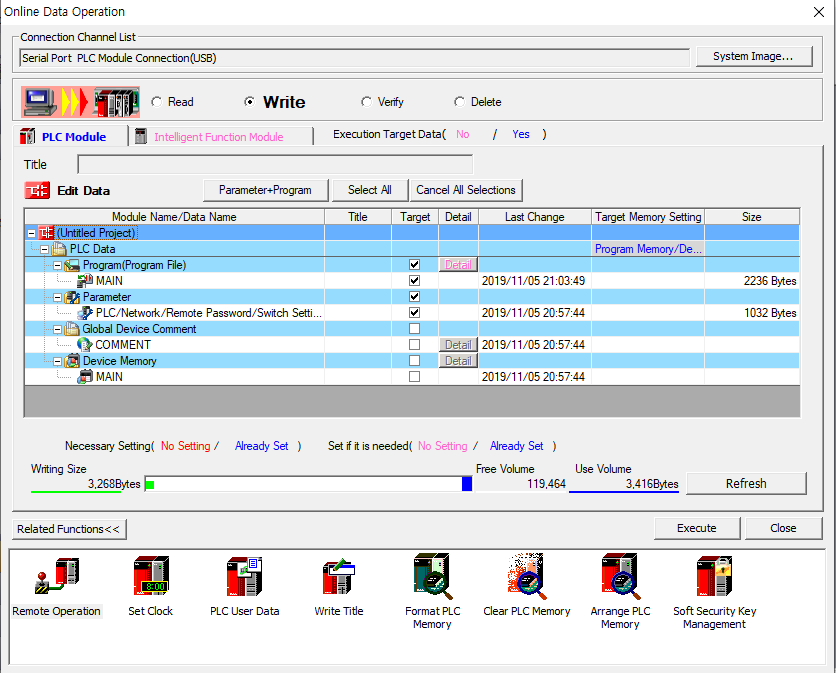
Task: Select the Read radio button
Action: [x=156, y=102]
